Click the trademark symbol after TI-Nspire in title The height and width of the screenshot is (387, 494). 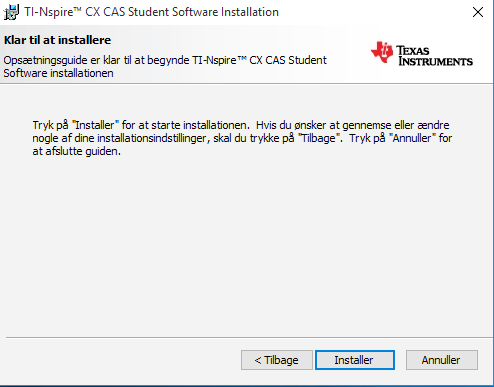tap(77, 8)
